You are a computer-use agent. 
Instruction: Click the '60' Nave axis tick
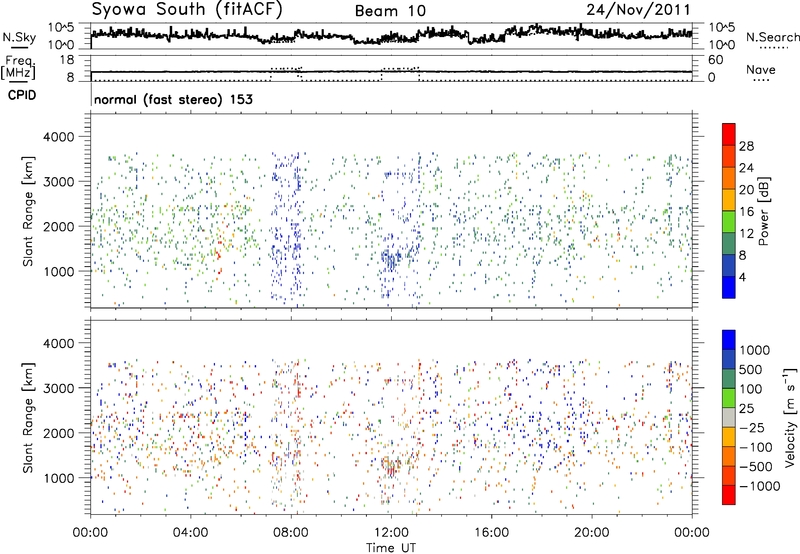(716, 60)
